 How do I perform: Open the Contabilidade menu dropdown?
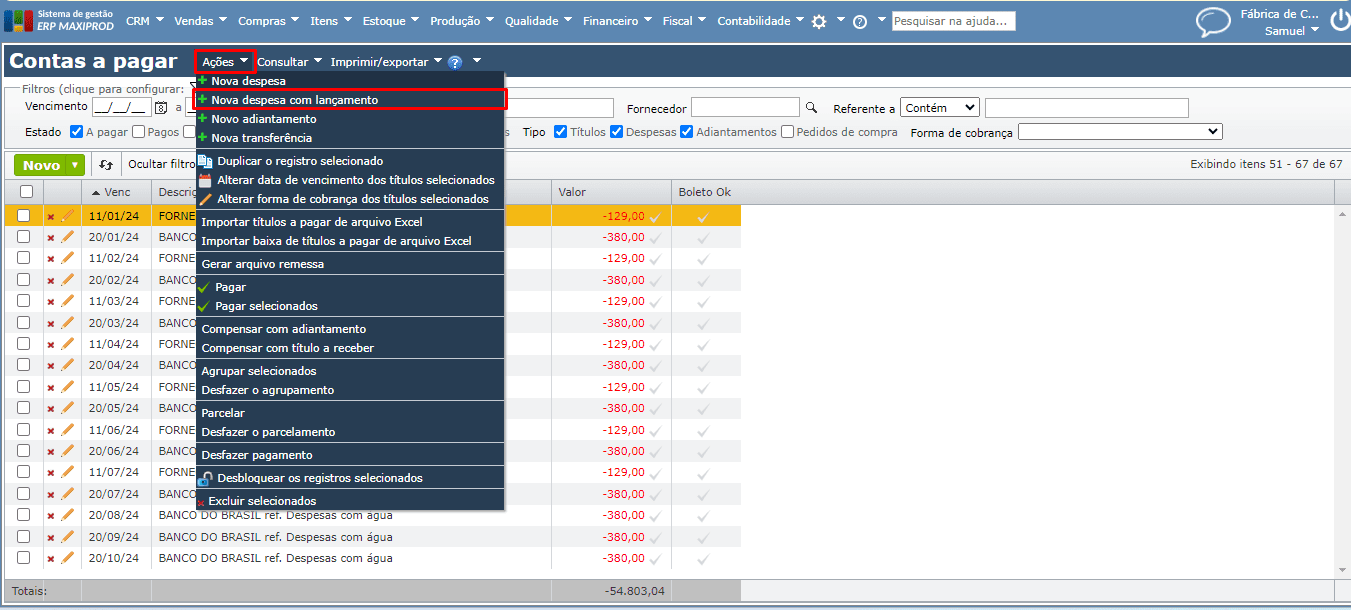(x=760, y=20)
